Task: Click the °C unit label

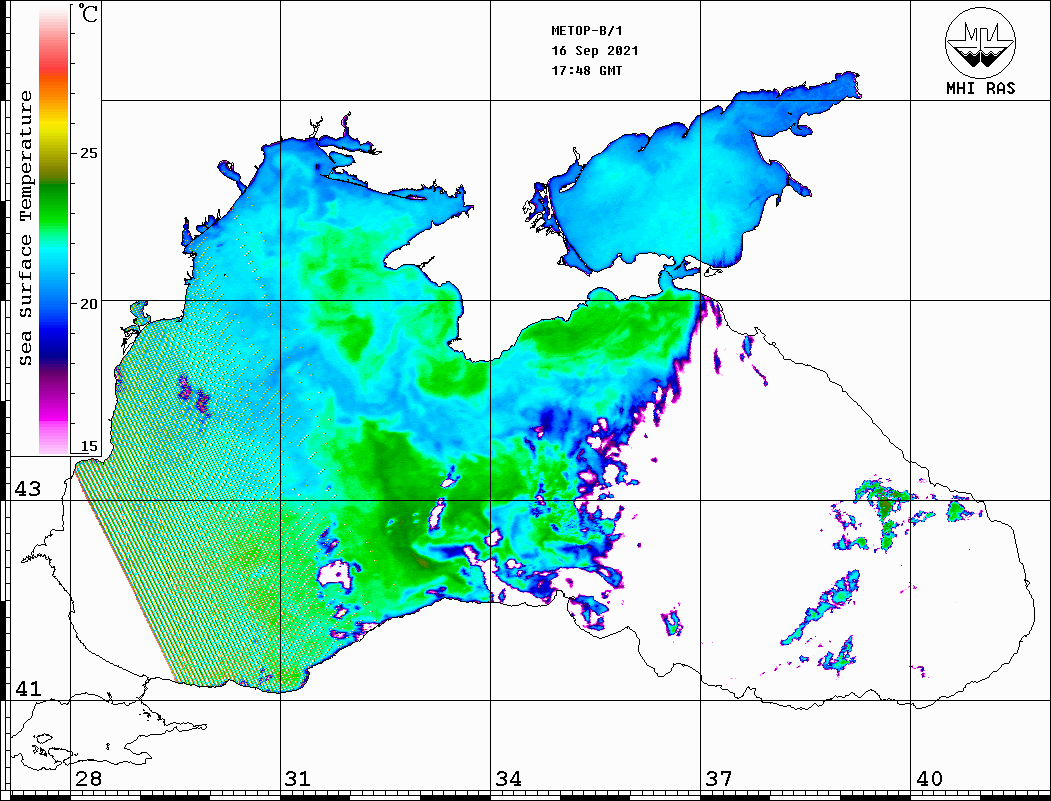Action: click(x=88, y=13)
